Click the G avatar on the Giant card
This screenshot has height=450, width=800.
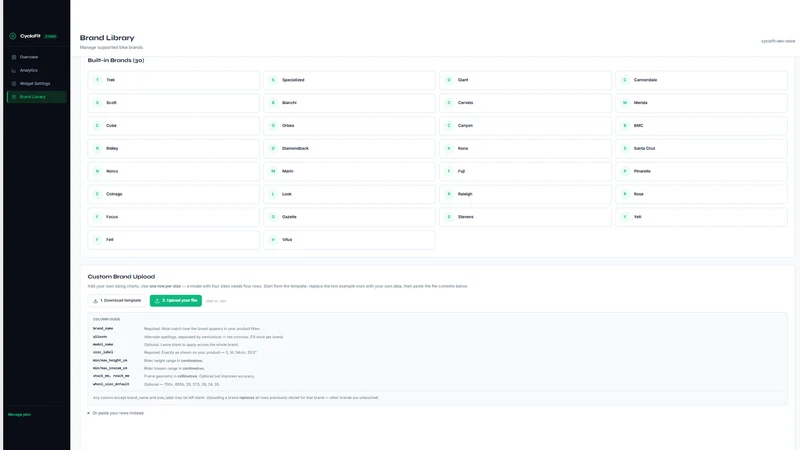click(x=449, y=80)
